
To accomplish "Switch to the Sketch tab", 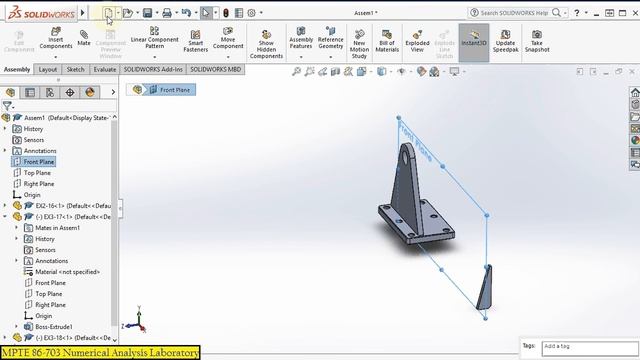I will click(x=76, y=69).
